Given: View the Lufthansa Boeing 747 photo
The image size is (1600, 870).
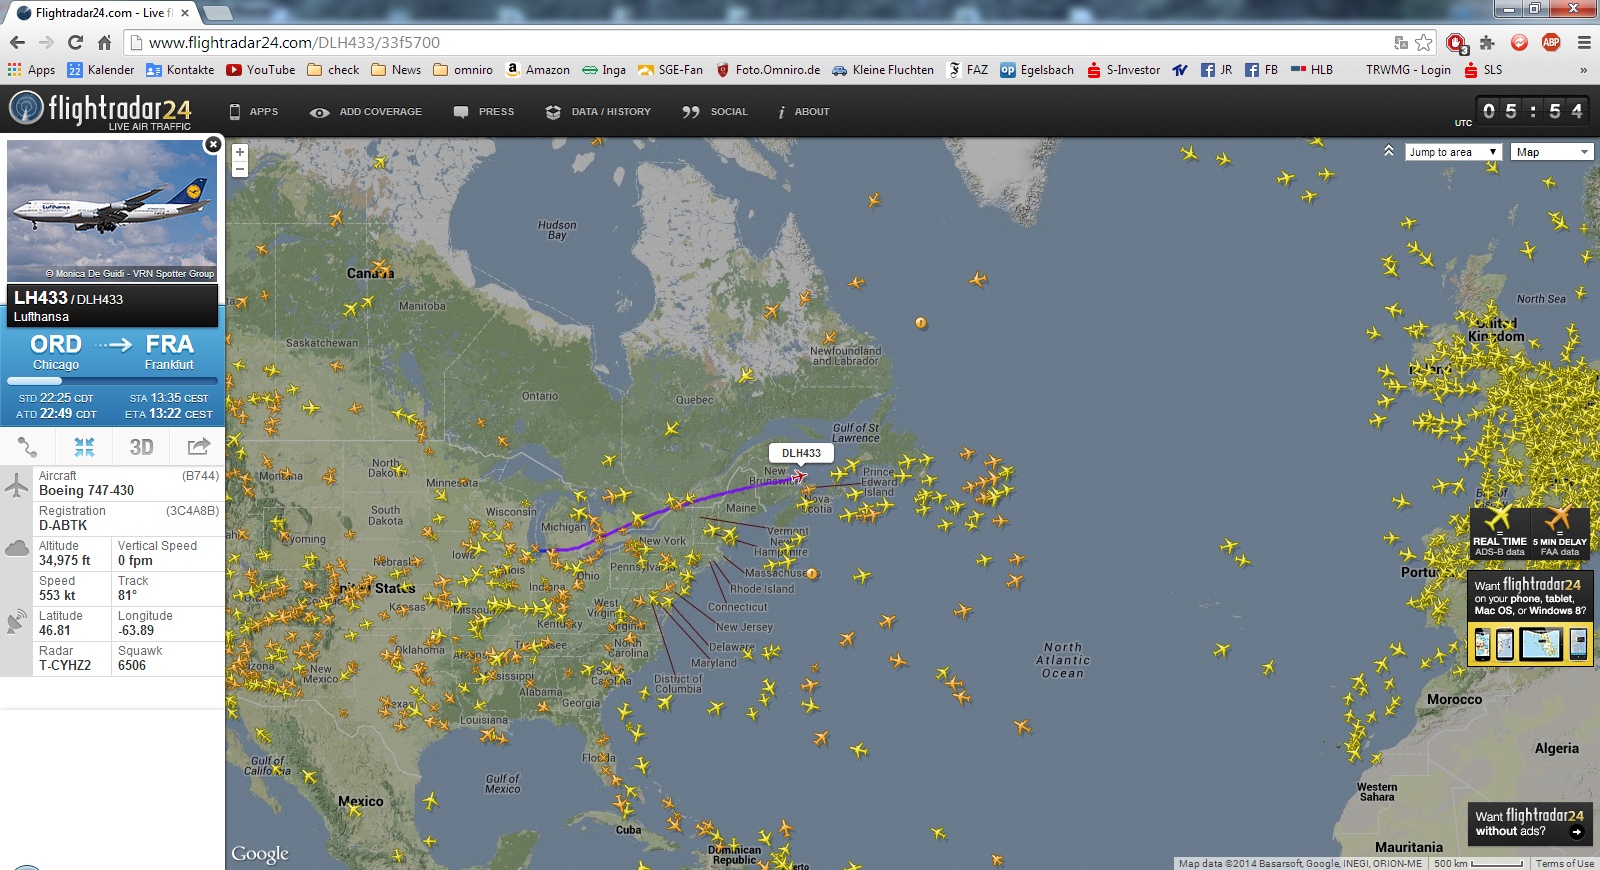Looking at the screenshot, I should (x=112, y=211).
